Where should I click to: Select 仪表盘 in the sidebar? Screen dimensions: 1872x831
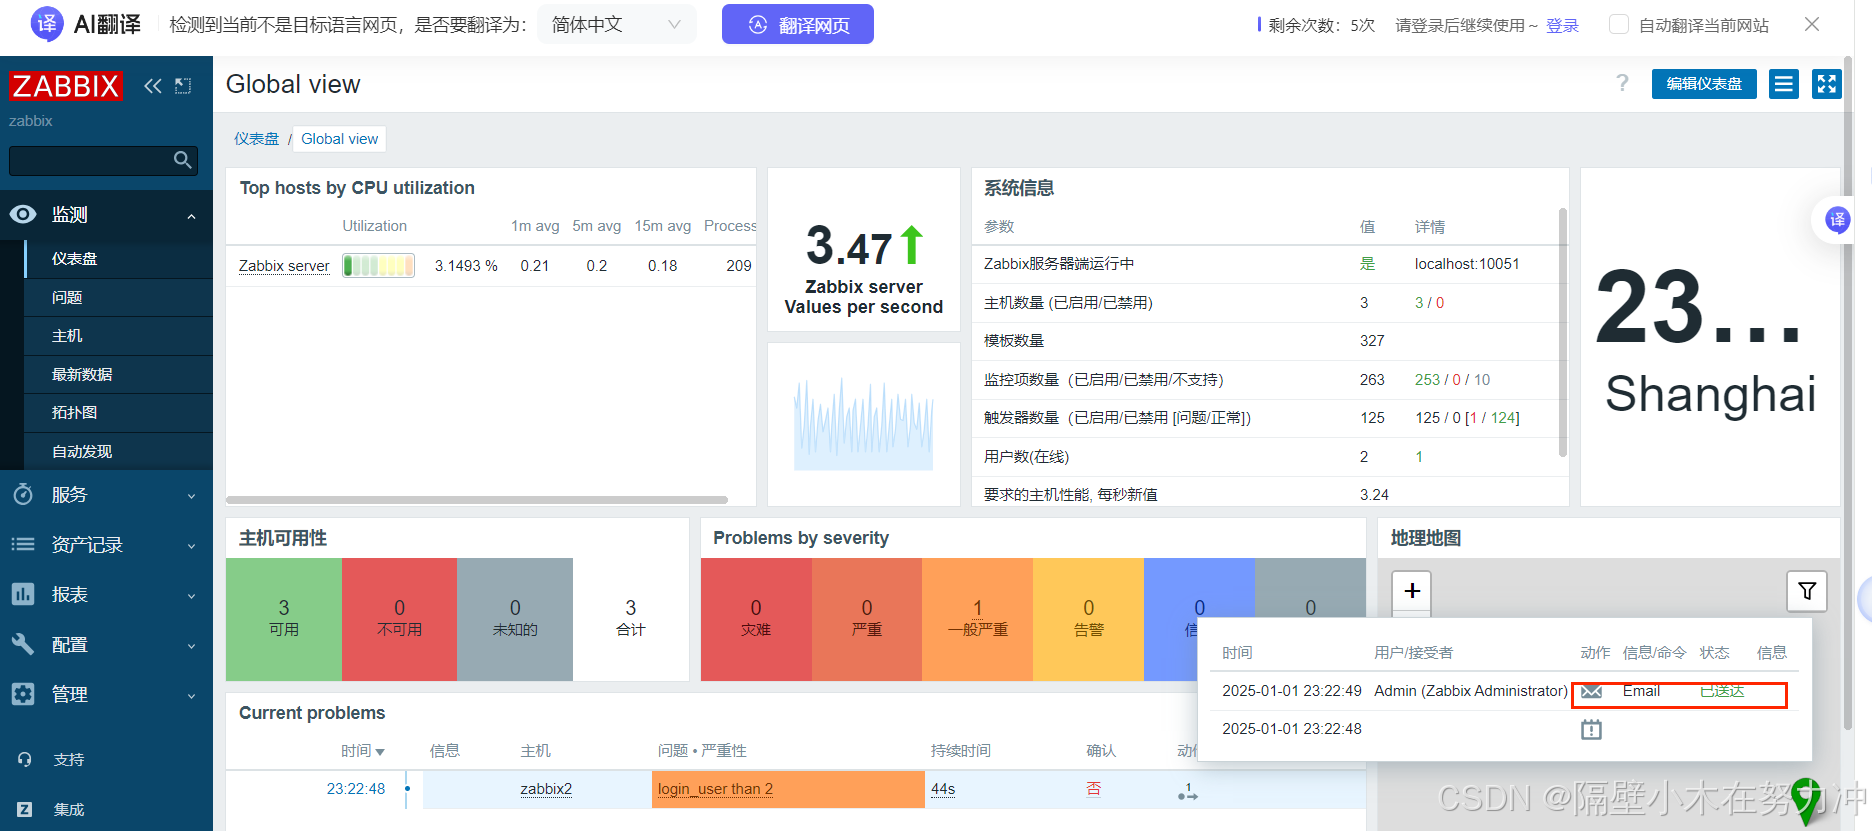coord(74,258)
